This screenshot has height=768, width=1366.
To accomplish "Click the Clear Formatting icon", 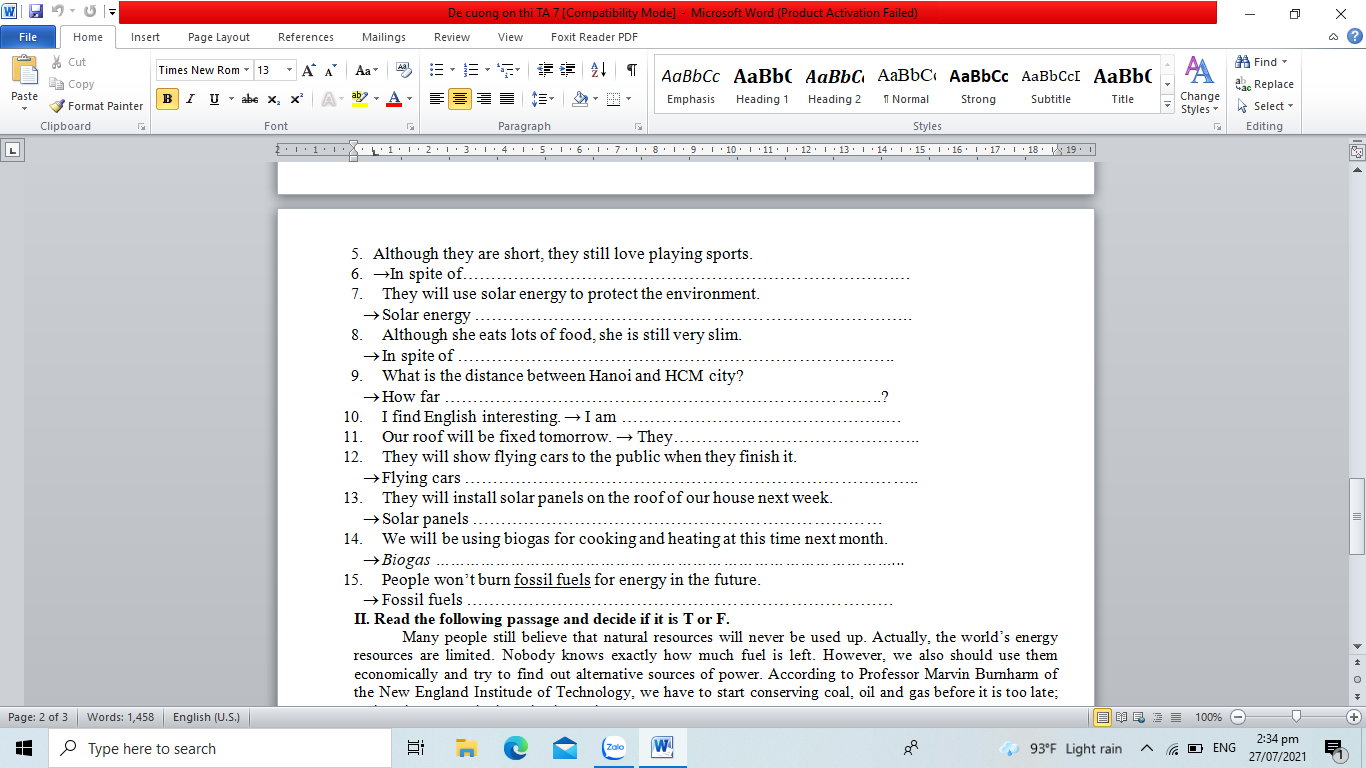I will (x=404, y=70).
